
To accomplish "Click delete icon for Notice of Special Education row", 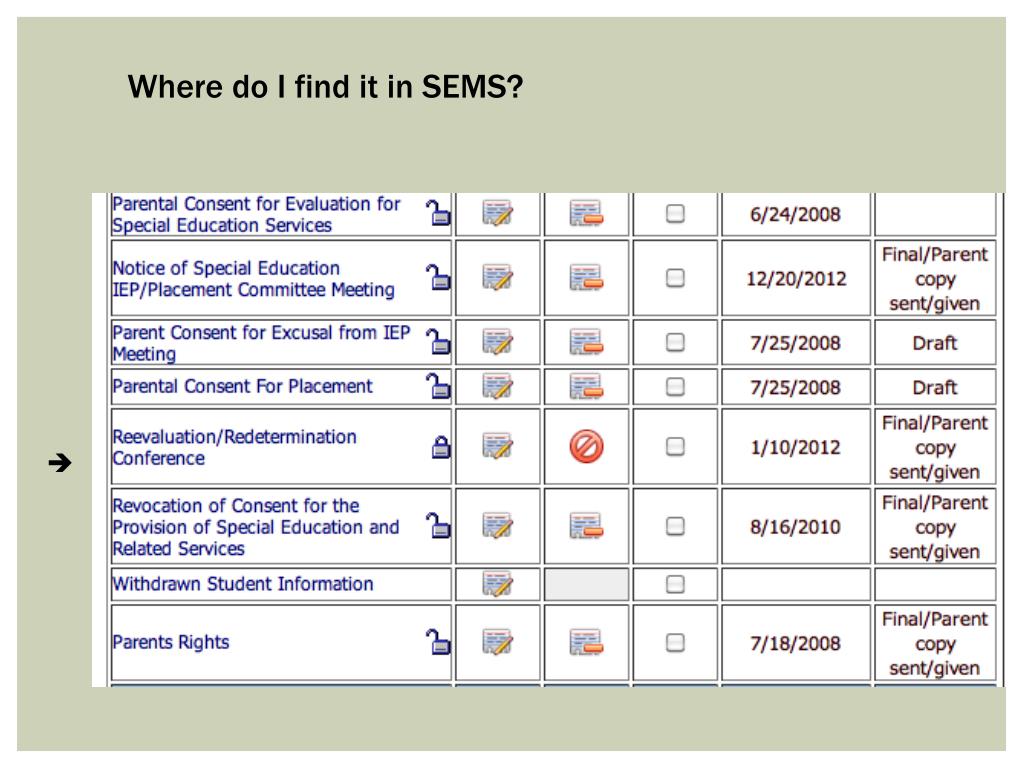I will tap(586, 278).
